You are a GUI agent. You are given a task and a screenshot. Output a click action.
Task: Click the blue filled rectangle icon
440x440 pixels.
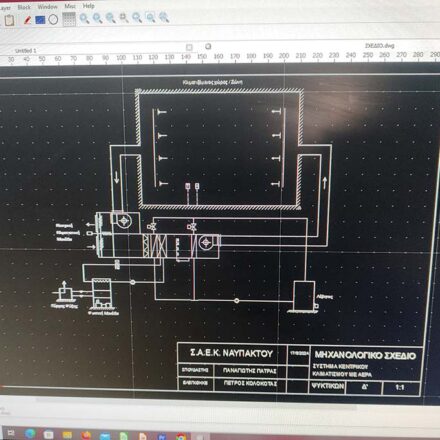point(40,20)
